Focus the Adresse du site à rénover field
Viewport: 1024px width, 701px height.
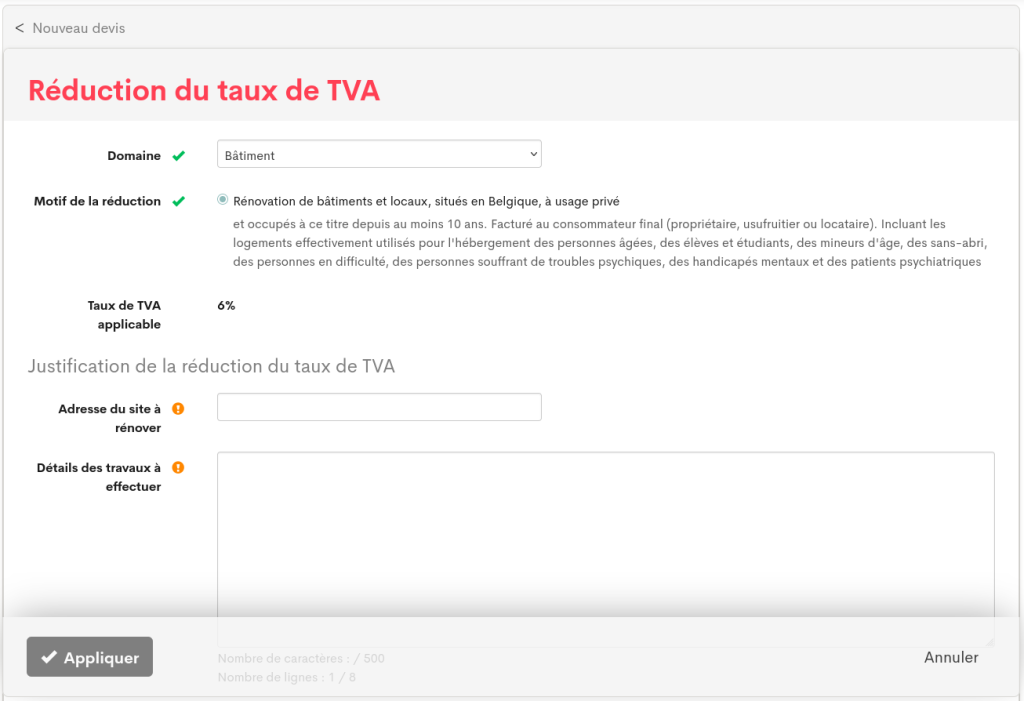tap(378, 407)
